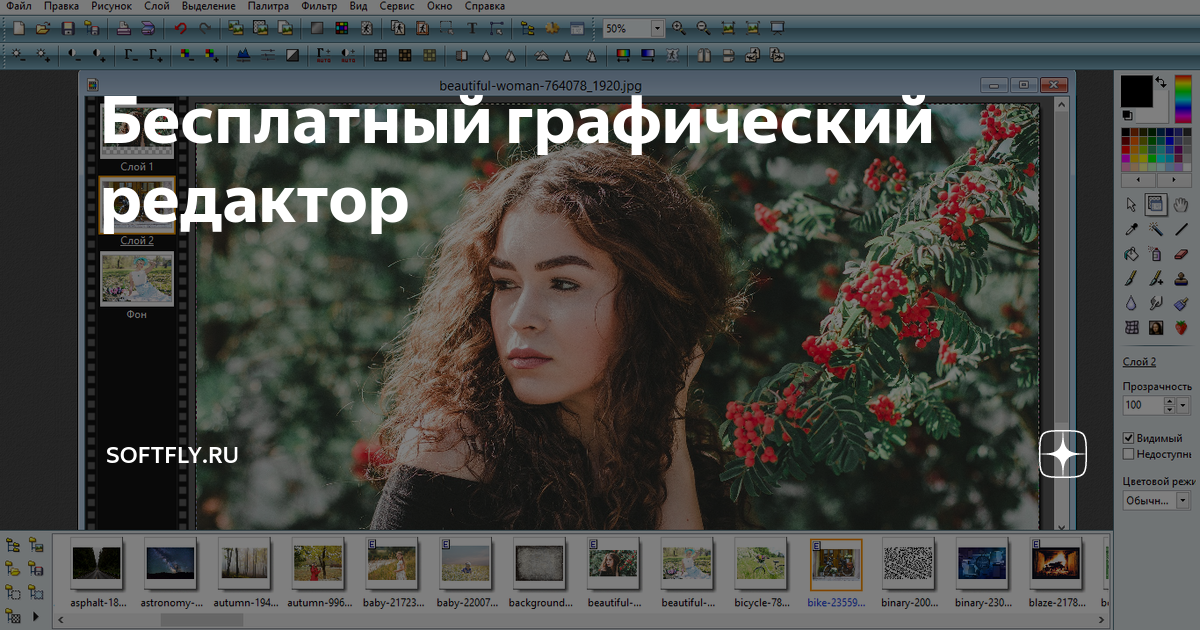Click the Undo arrow in toolbar
This screenshot has height=630, width=1200.
pyautogui.click(x=181, y=28)
